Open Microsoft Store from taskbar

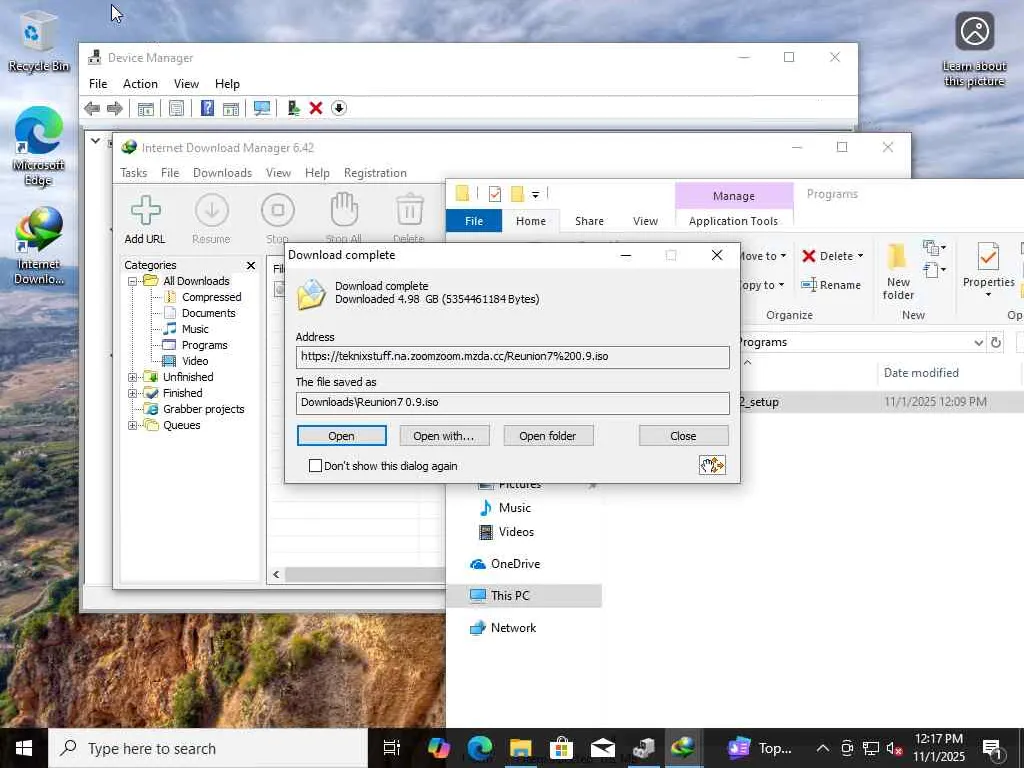[x=561, y=748]
